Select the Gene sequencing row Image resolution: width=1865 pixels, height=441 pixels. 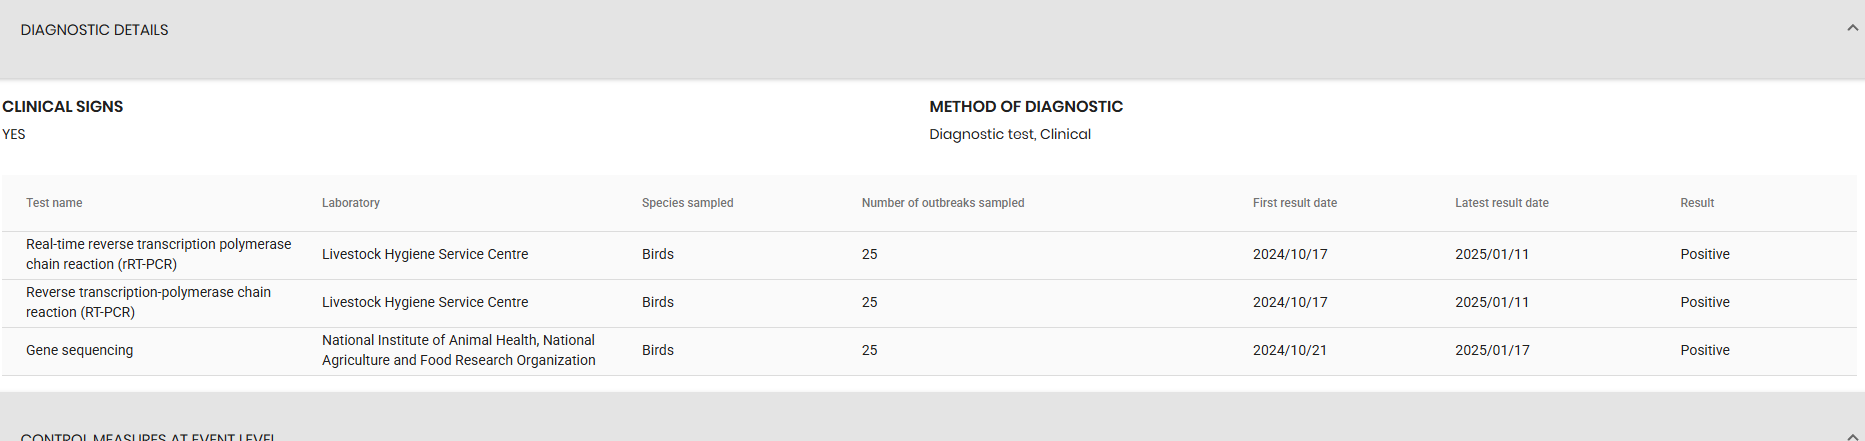[929, 351]
